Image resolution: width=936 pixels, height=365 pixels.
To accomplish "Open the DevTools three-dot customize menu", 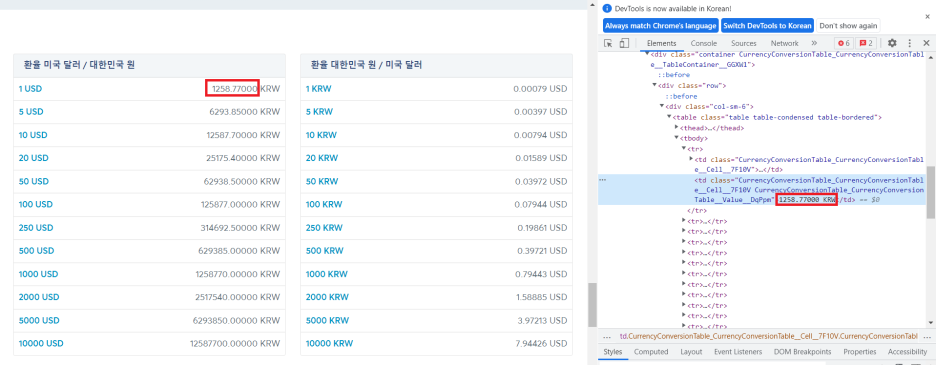I will point(910,43).
